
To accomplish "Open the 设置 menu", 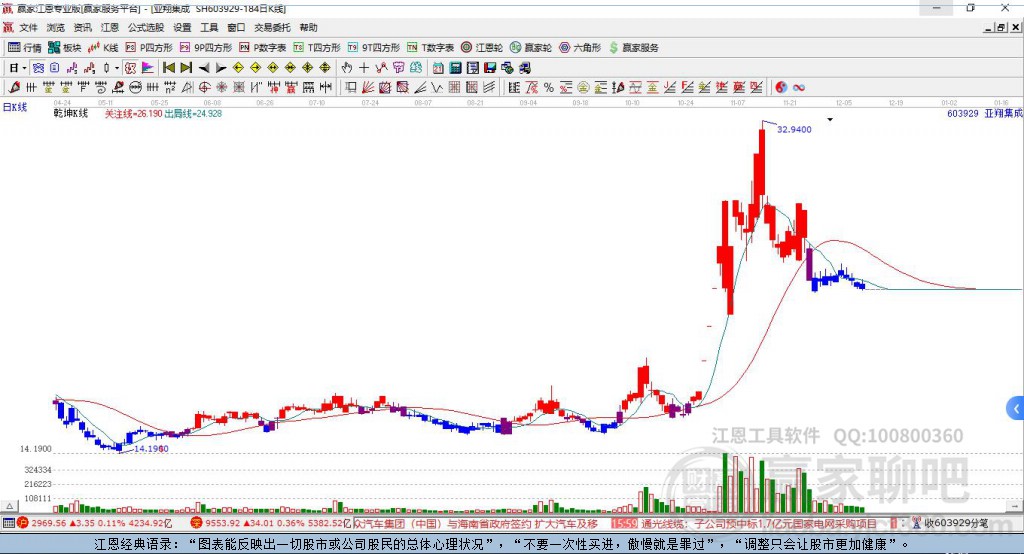I will 182,27.
